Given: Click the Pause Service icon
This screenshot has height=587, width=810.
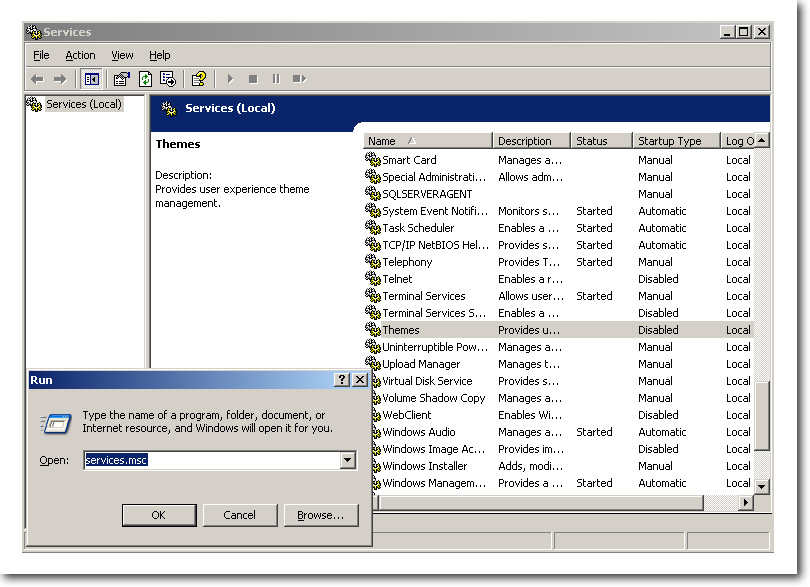Looking at the screenshot, I should (x=276, y=79).
